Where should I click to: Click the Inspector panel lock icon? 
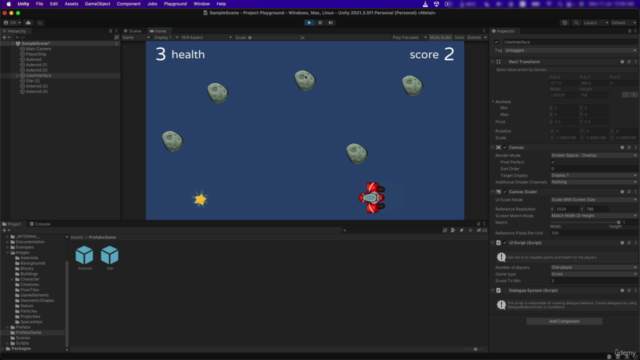pos(629,31)
